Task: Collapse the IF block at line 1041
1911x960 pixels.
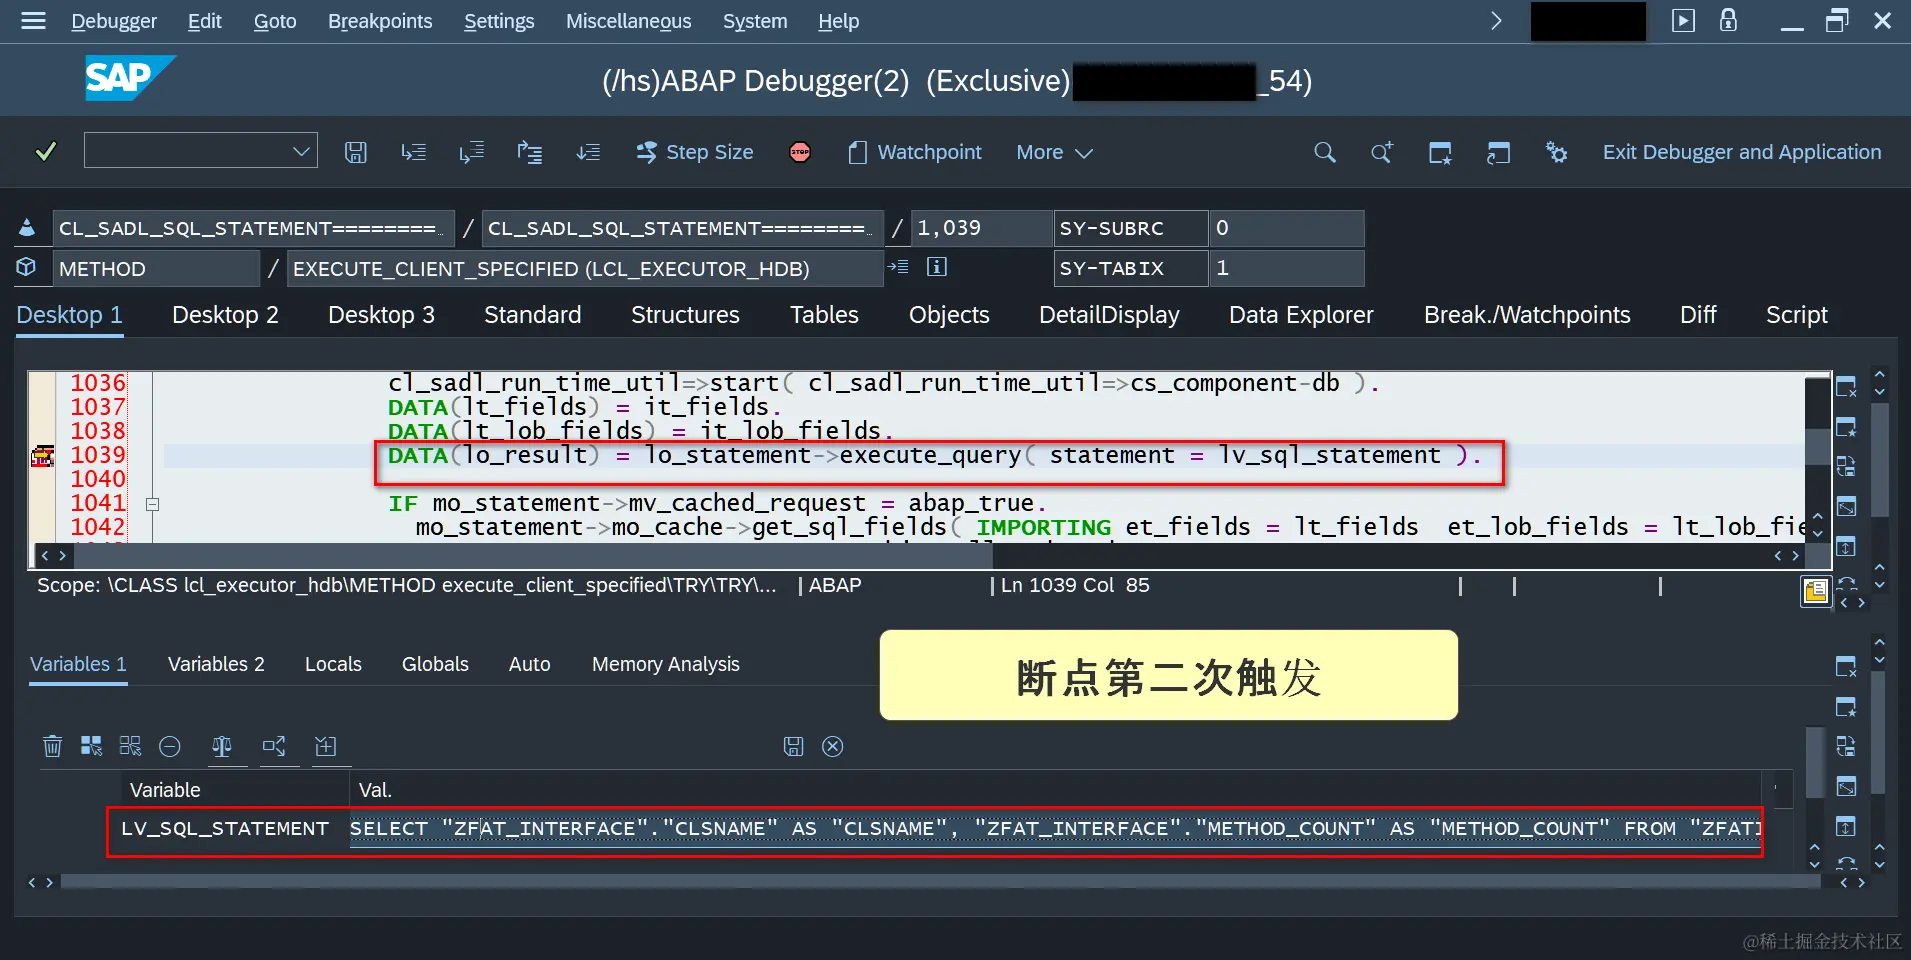Action: pos(152,504)
